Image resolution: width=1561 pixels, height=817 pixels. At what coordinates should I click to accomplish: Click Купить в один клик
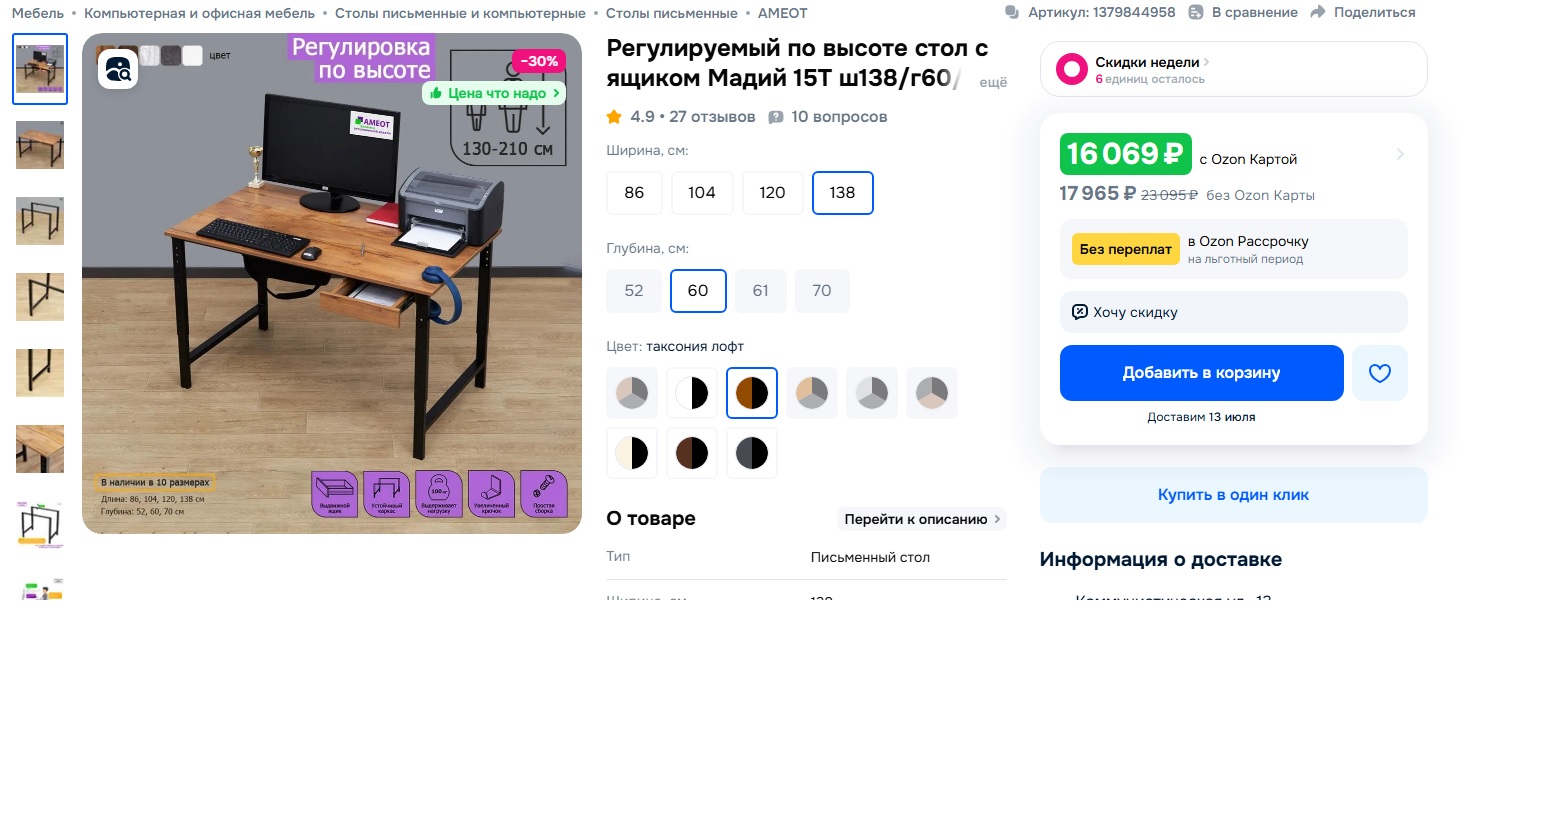(1233, 495)
